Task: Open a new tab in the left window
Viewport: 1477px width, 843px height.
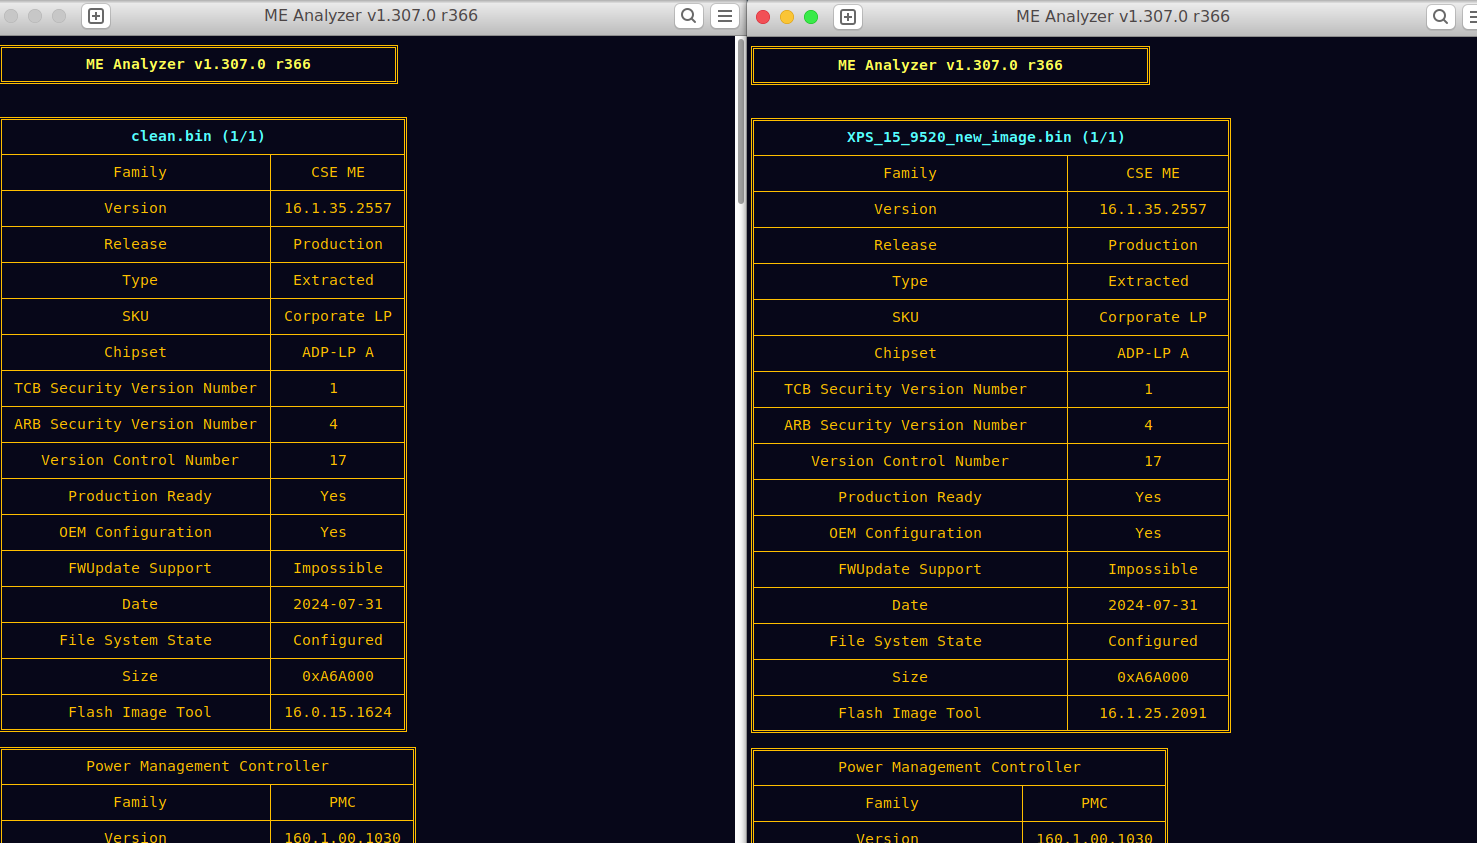Action: pyautogui.click(x=96, y=16)
